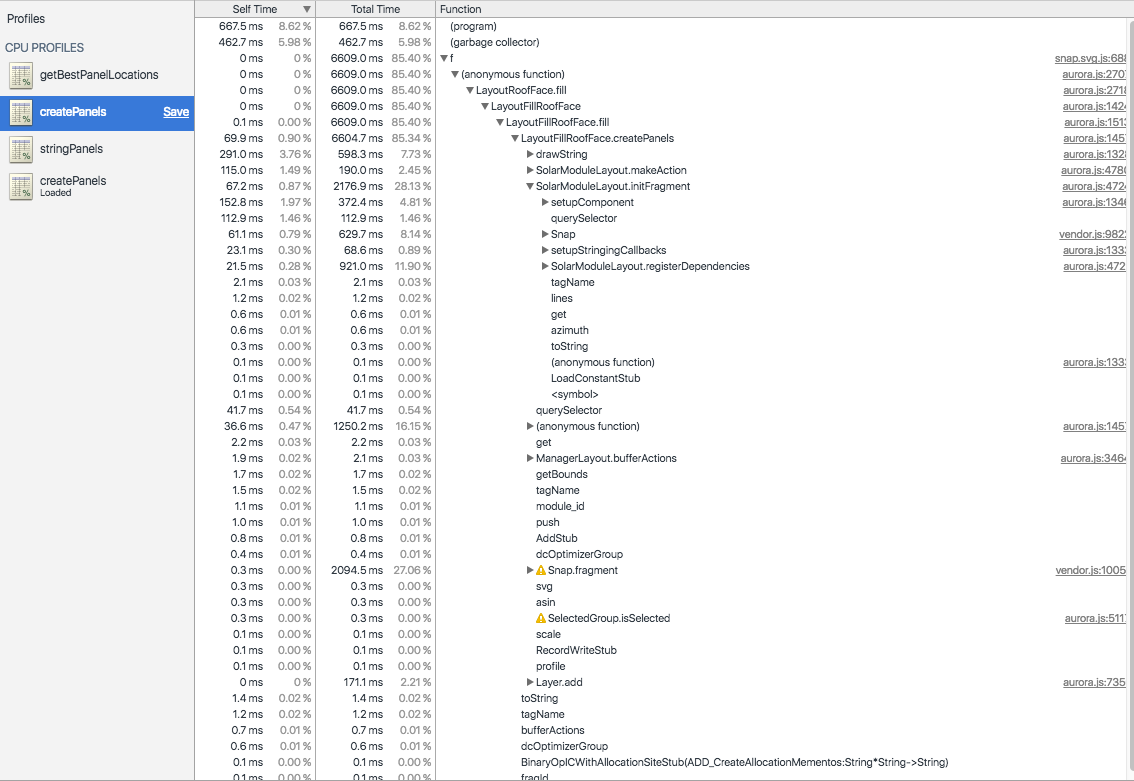Save the createPanels profile

coord(176,112)
